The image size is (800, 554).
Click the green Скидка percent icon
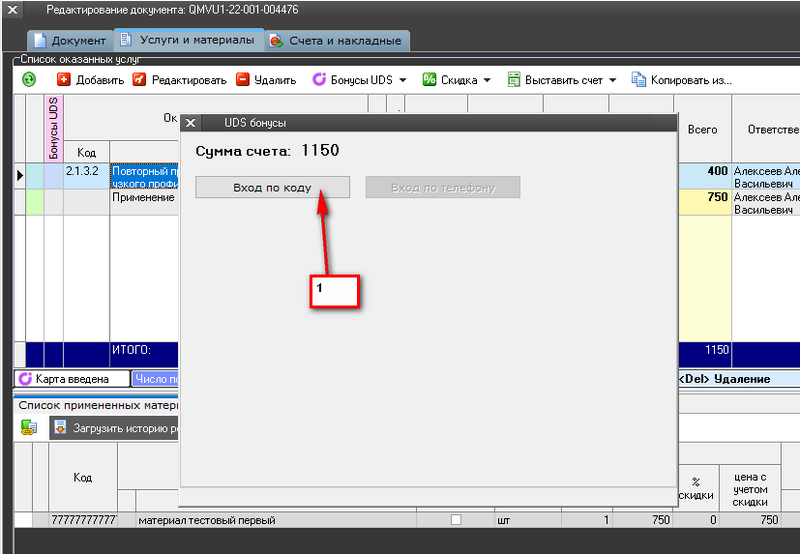[429, 79]
